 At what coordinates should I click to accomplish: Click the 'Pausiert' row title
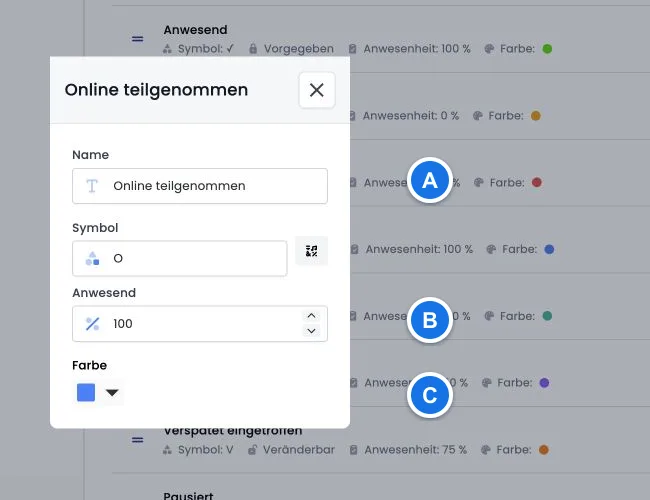tap(188, 495)
